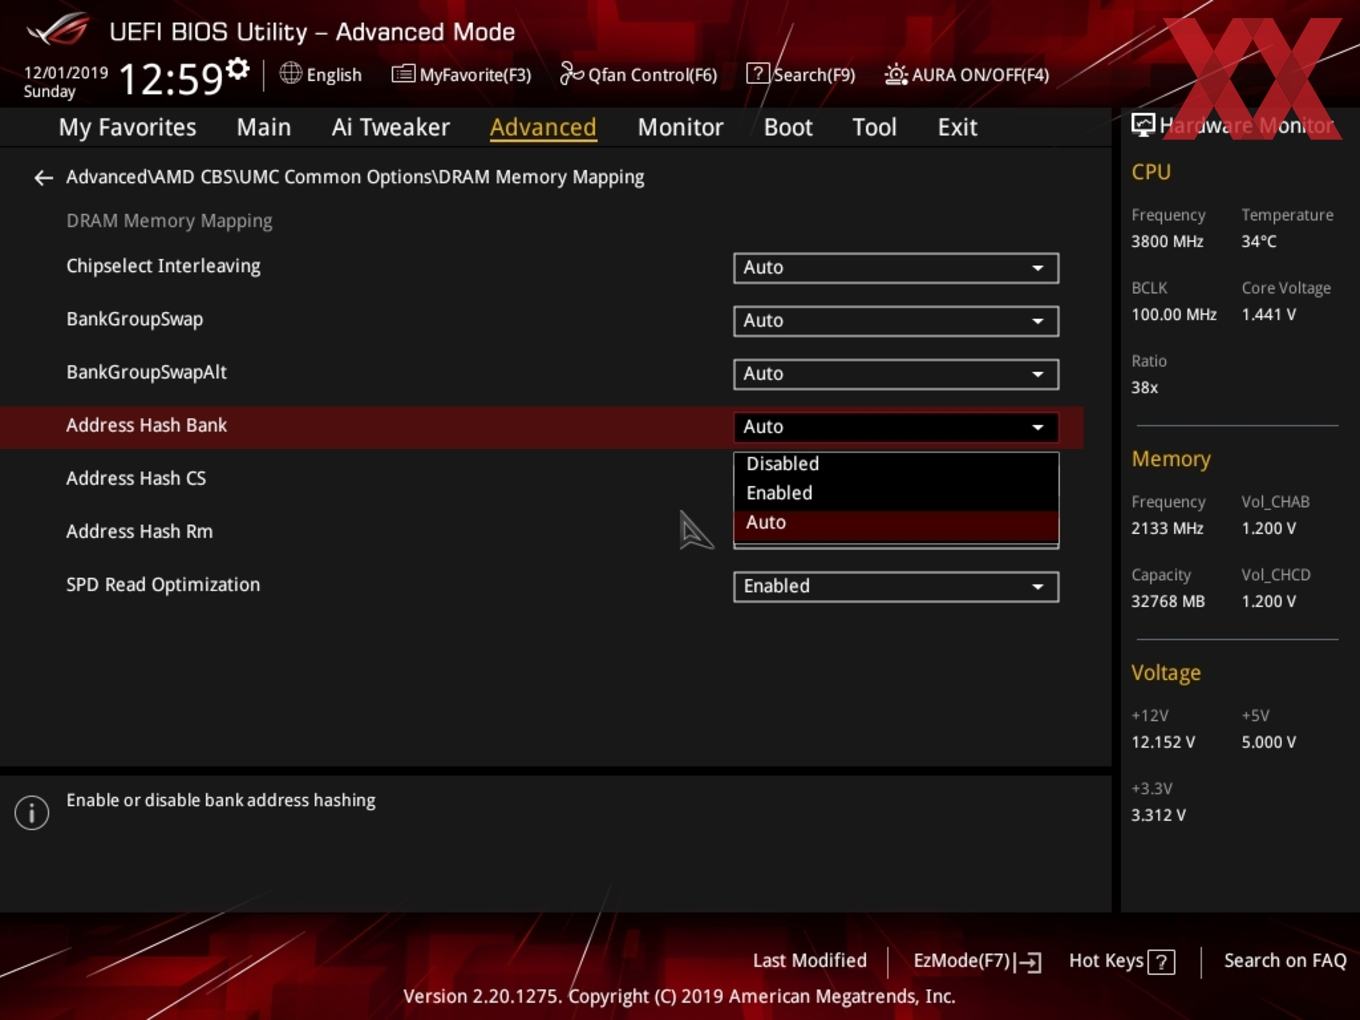
Task: Switch to My Favorites tab
Action: pyautogui.click(x=127, y=127)
